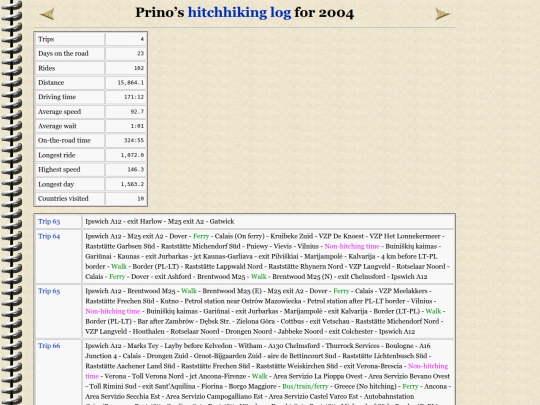540x405 pixels.
Task: Click the Trip 63 route text ending in Gatwick
Action: [x=160, y=221]
